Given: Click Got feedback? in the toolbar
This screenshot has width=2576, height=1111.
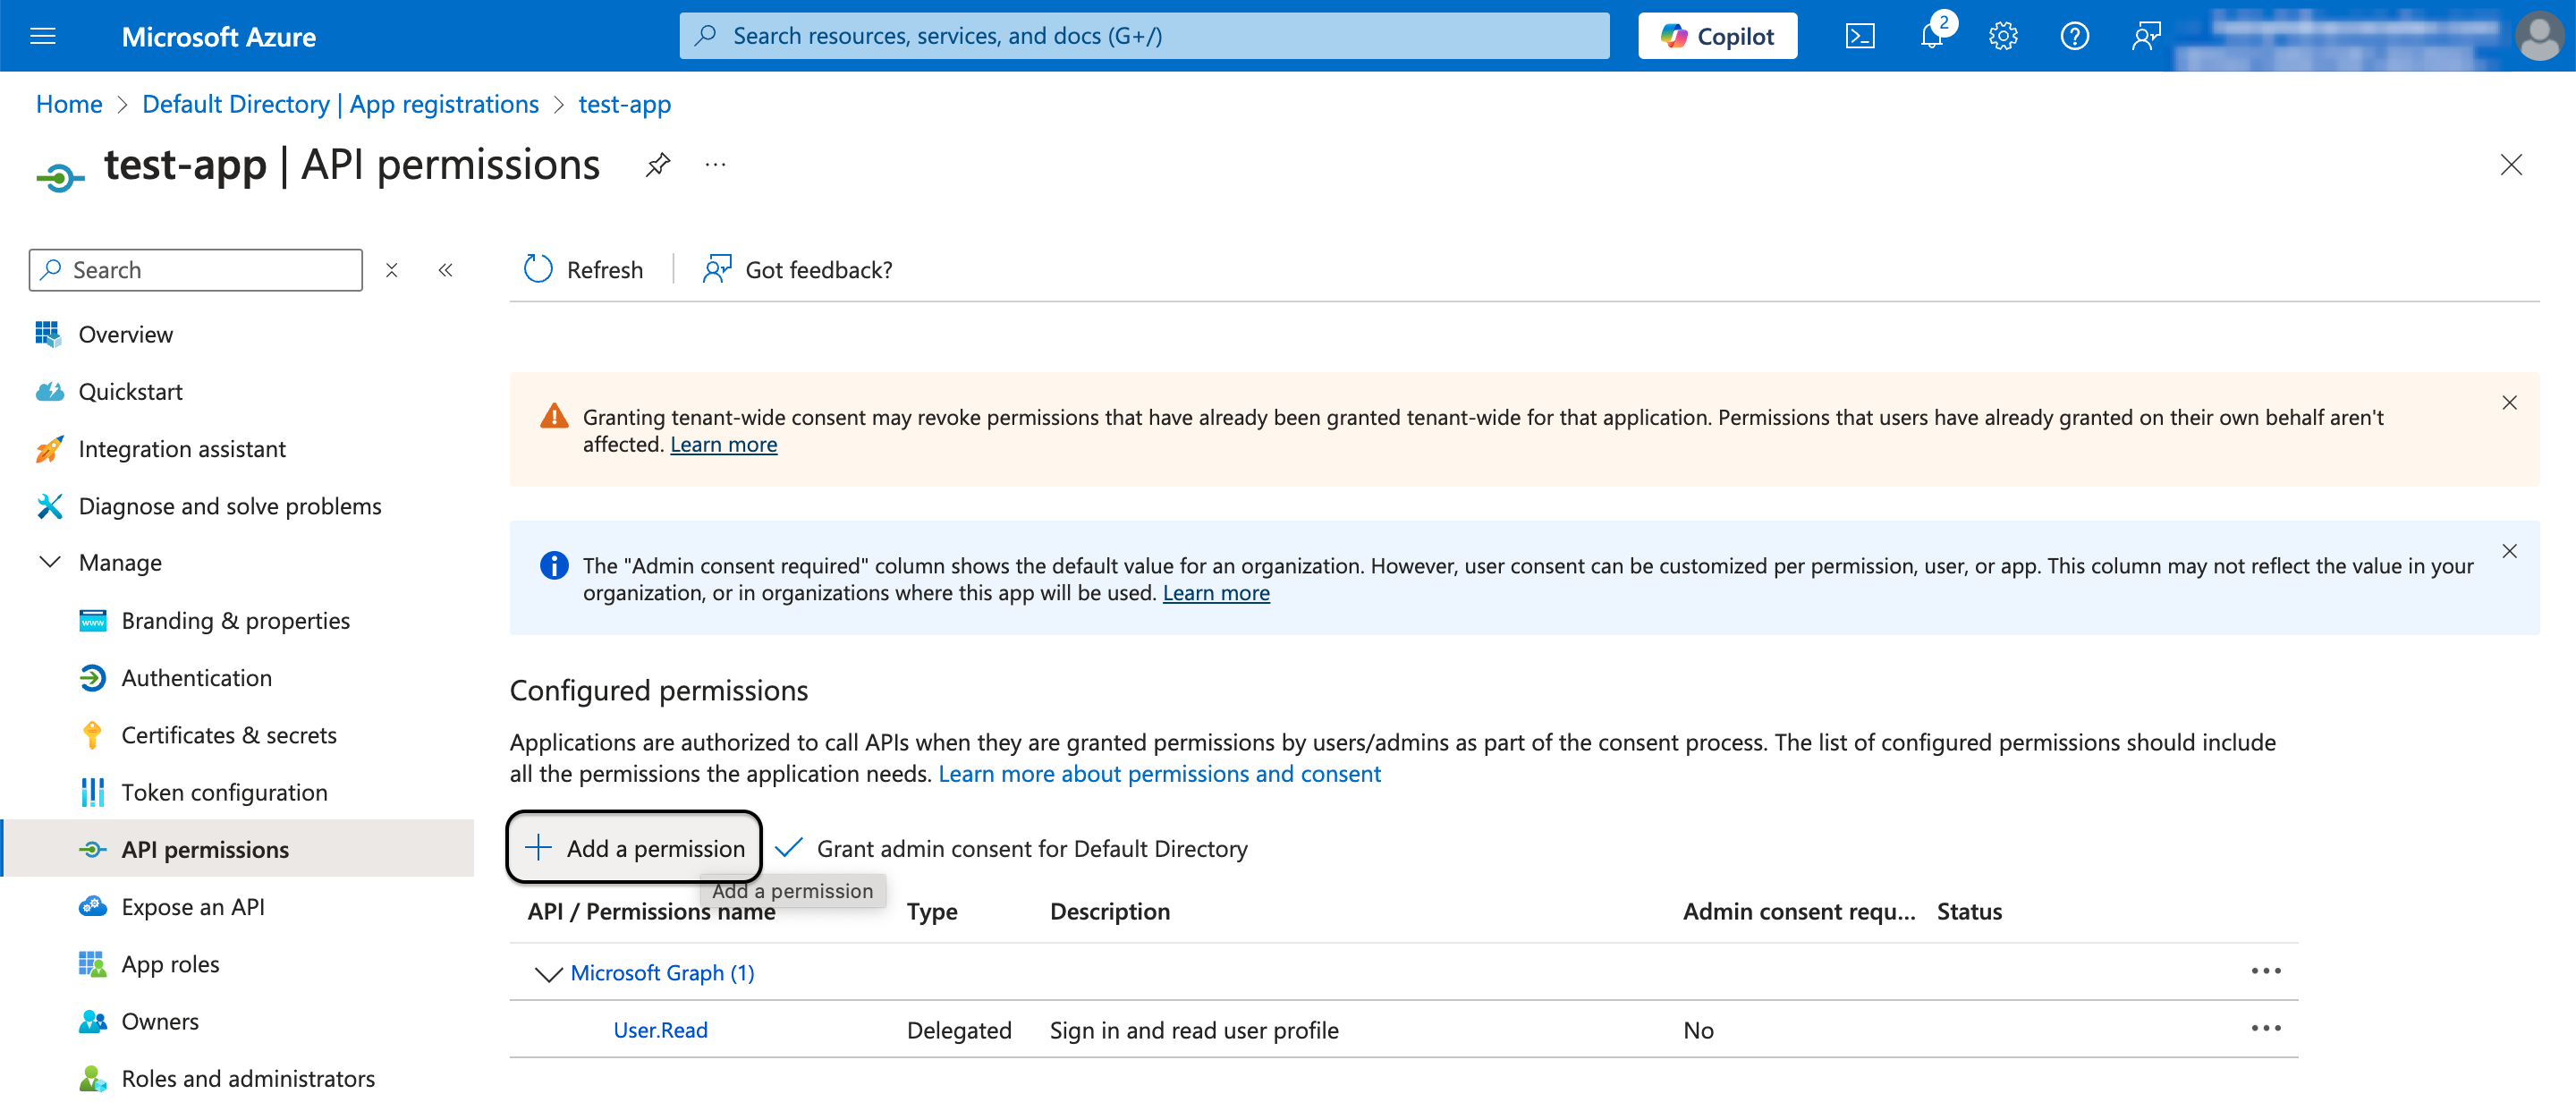Looking at the screenshot, I should [797, 269].
